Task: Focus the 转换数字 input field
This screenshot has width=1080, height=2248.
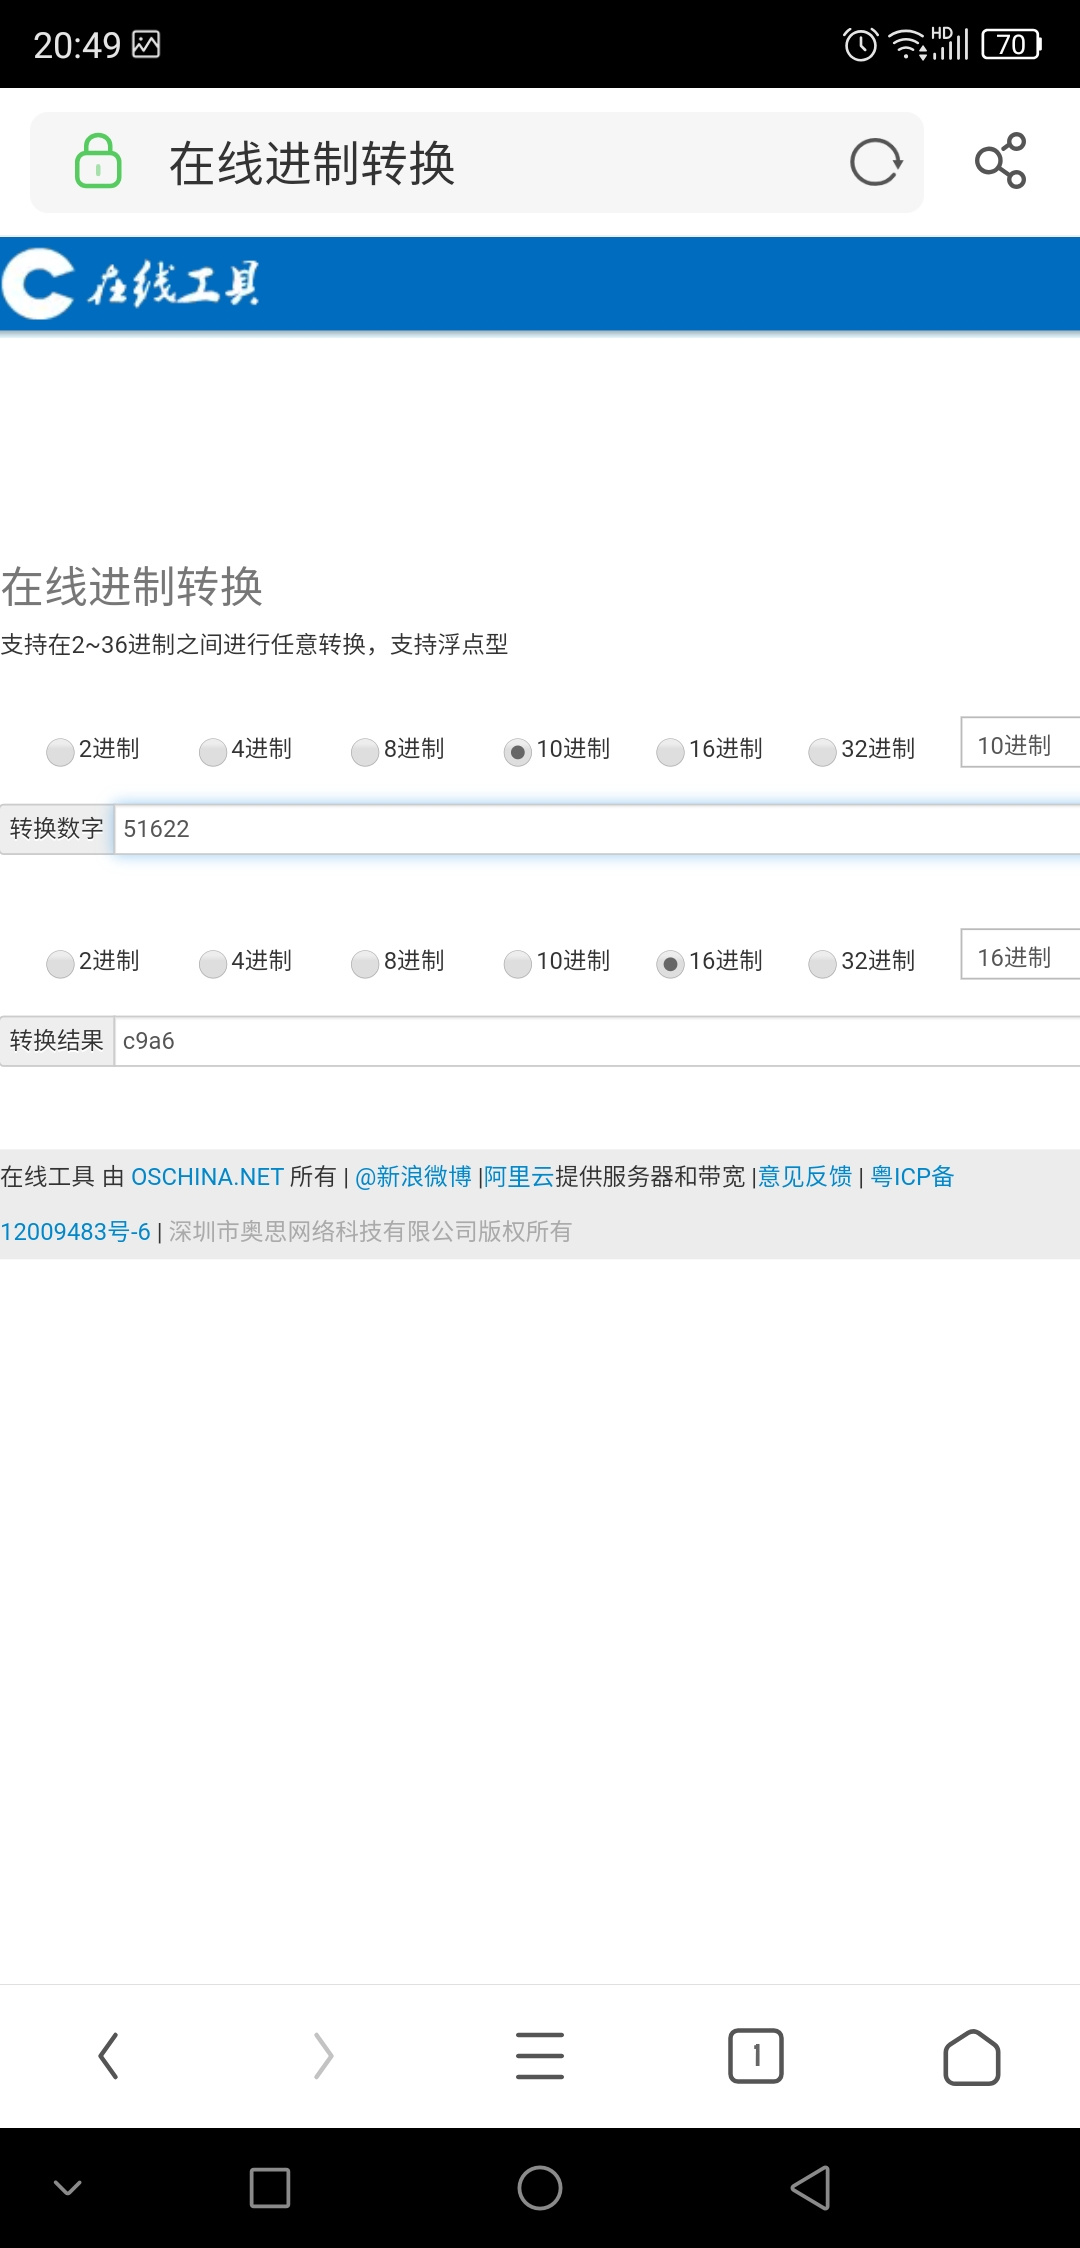Action: pos(597,829)
